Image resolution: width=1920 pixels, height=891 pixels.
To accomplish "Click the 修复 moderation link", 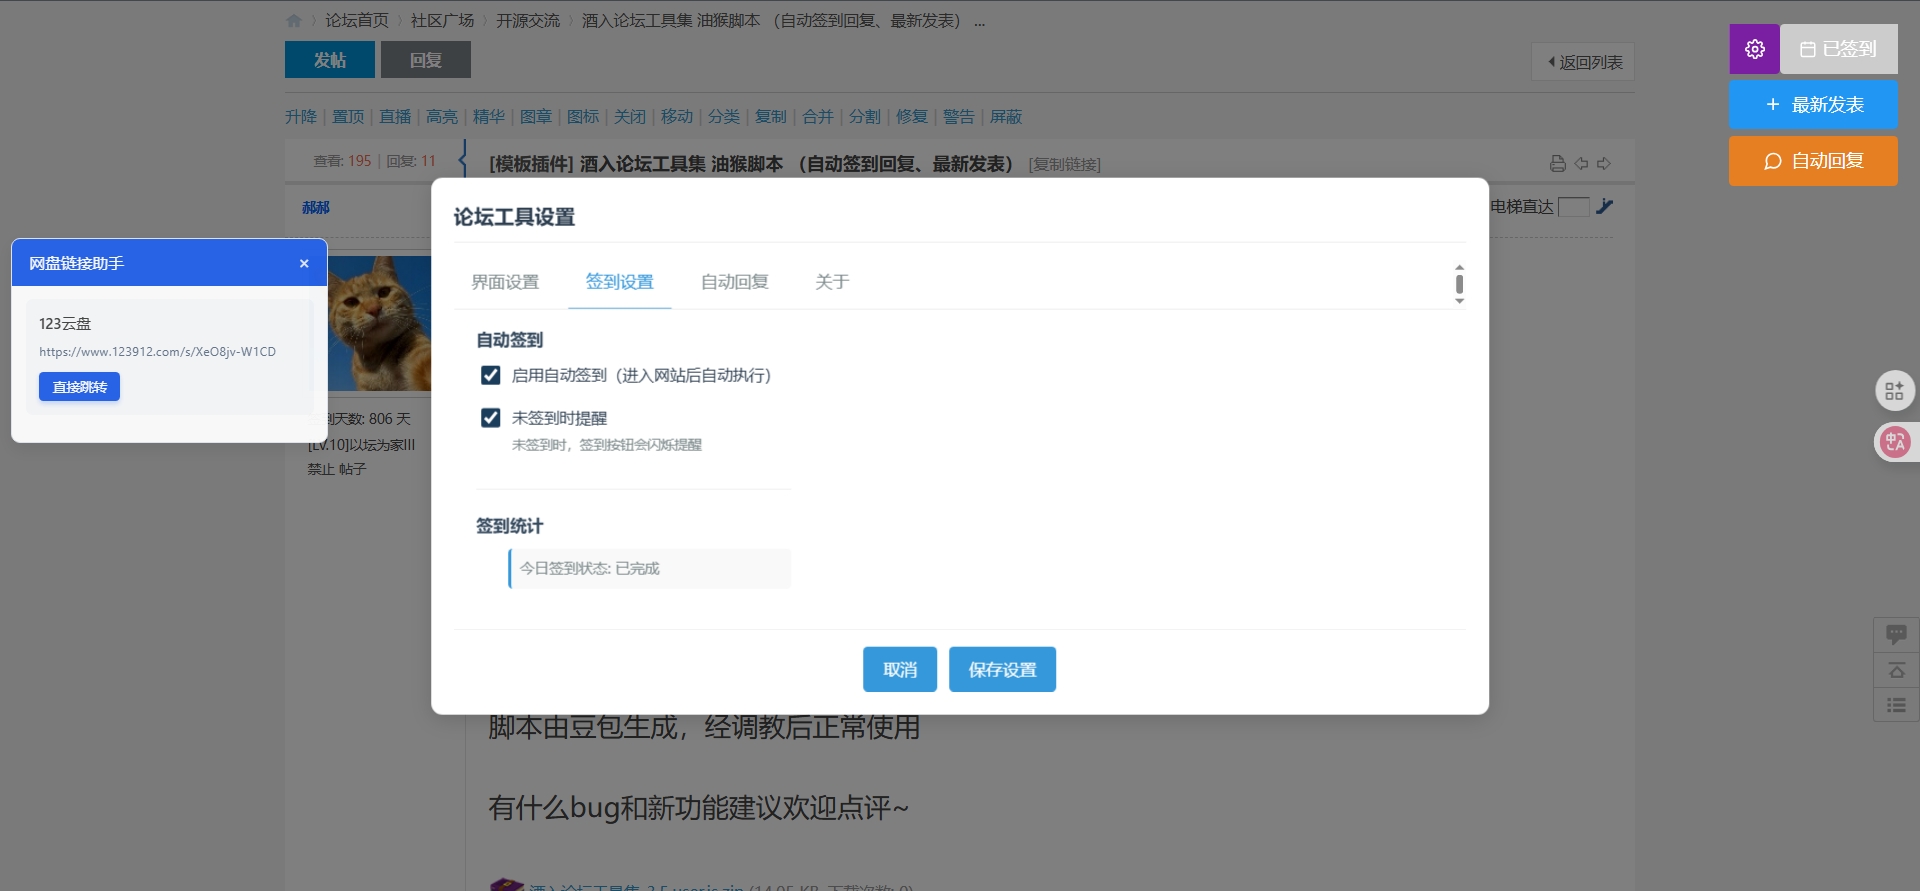I will pyautogui.click(x=912, y=117).
